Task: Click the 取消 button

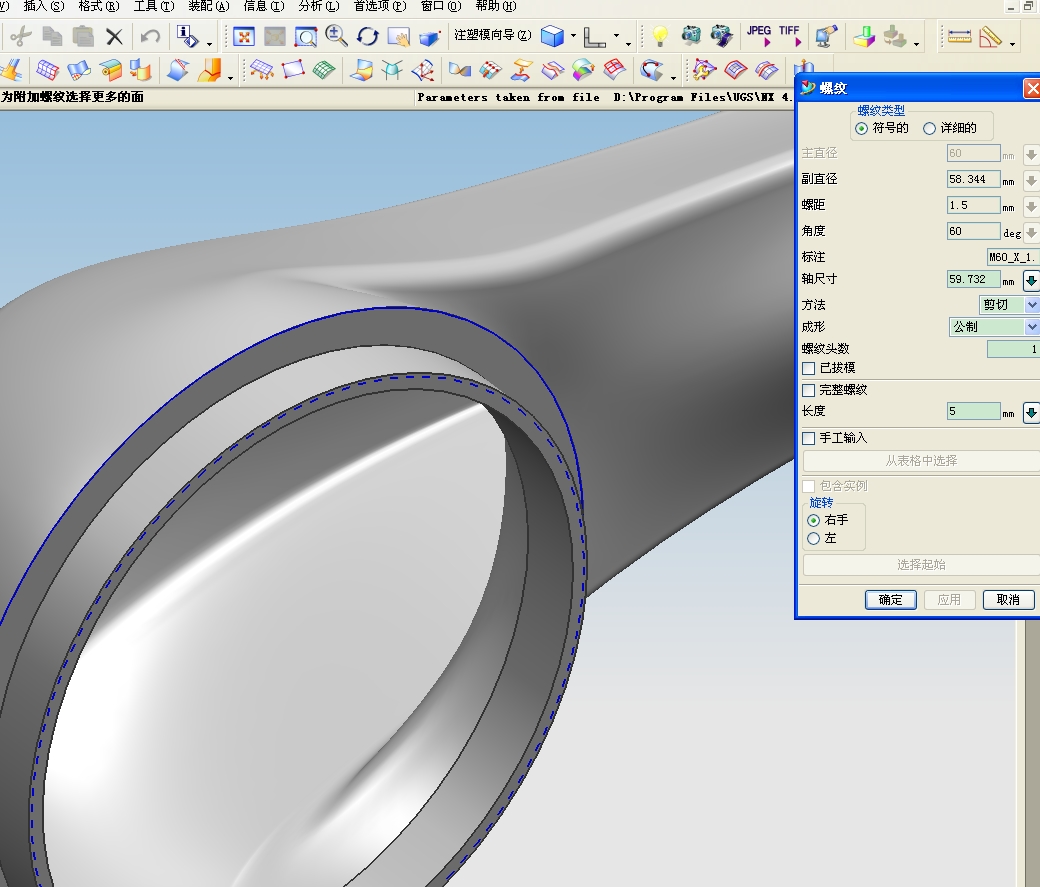Action: click(1008, 600)
